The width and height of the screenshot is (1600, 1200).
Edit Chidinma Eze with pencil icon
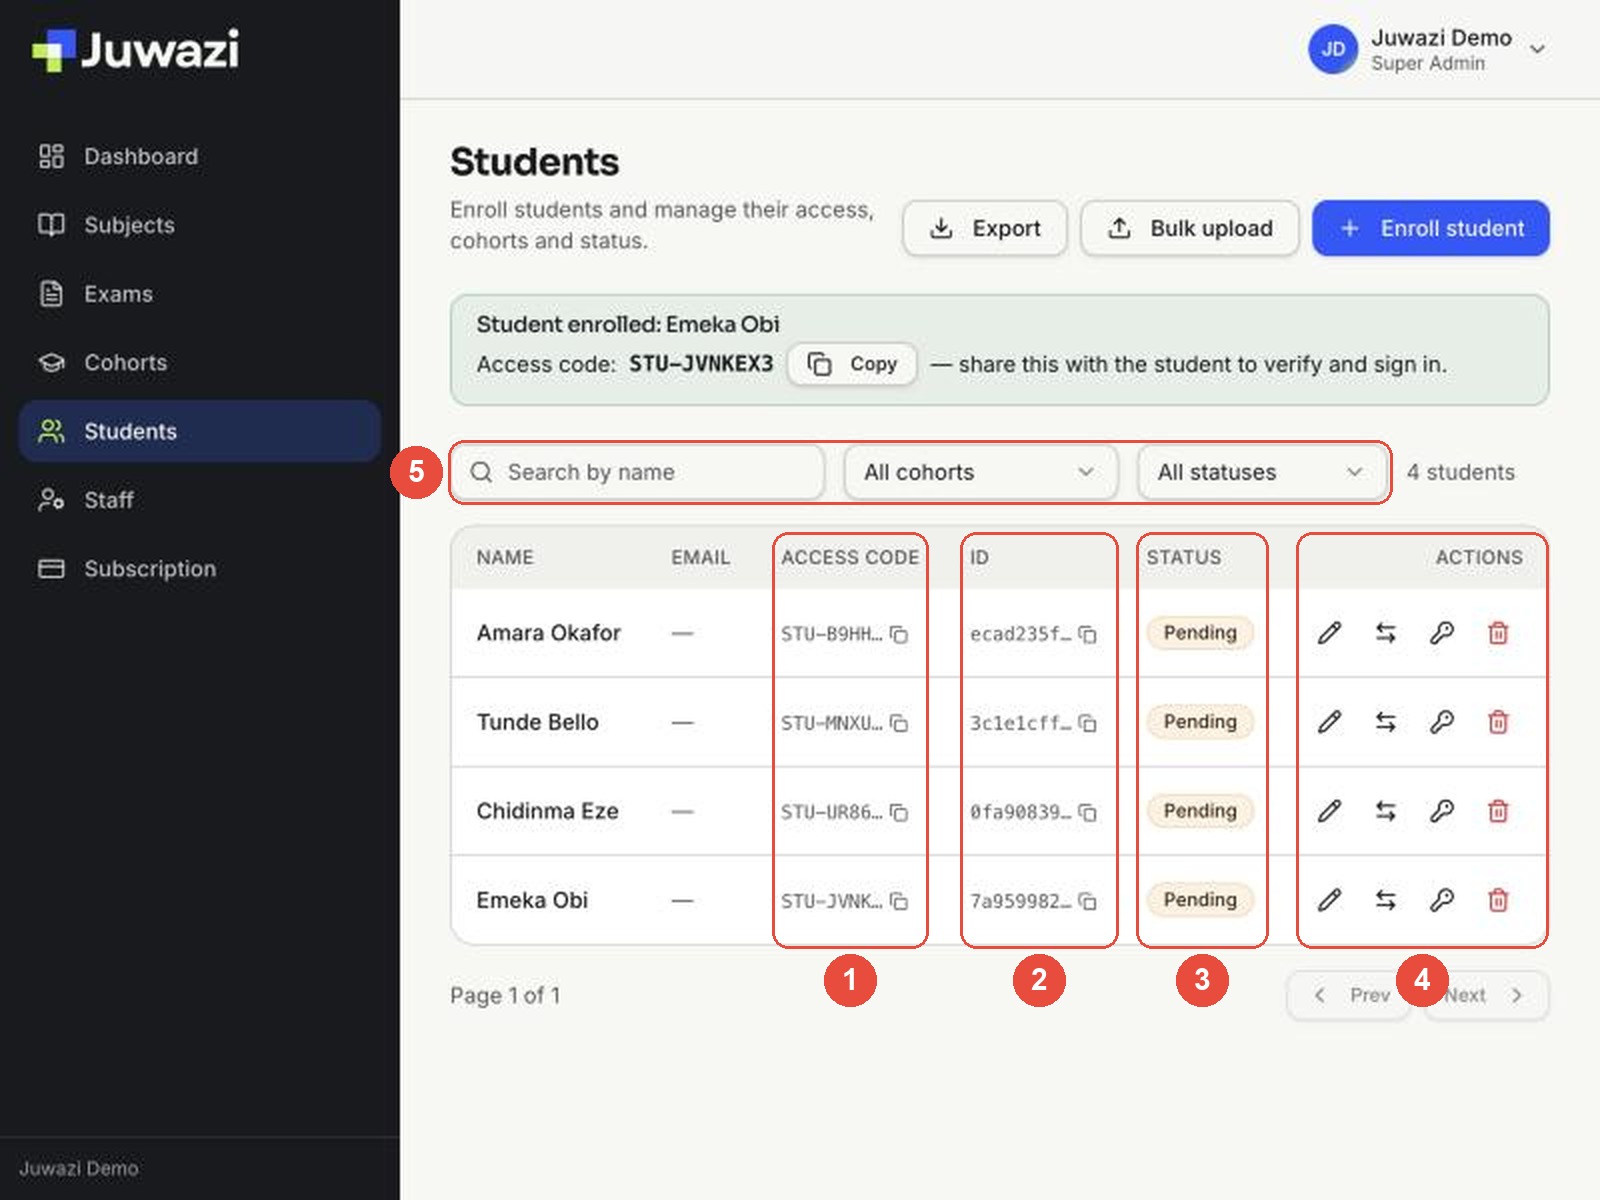click(1329, 811)
